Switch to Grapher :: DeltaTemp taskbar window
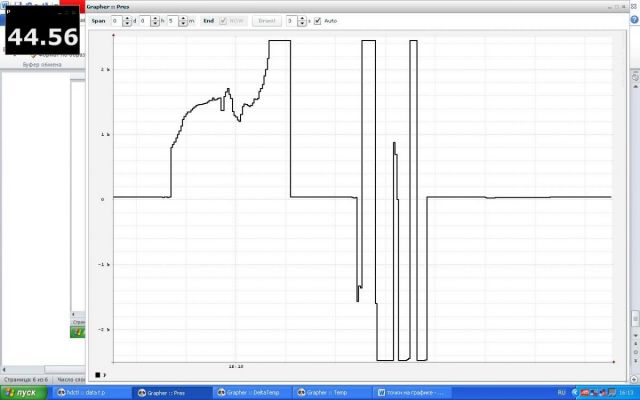The image size is (640, 400). coord(252,393)
